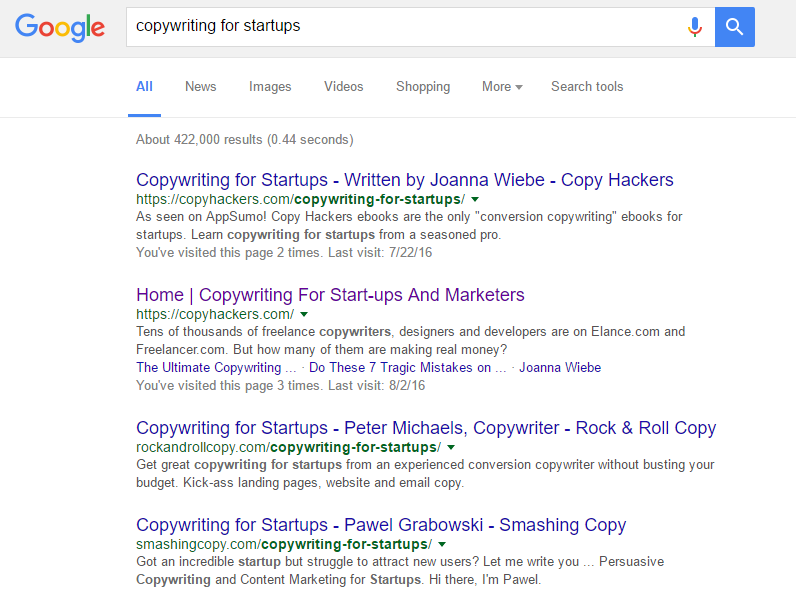Image resolution: width=796 pixels, height=612 pixels.
Task: Click the green rockandrollcopy.com/copywriting-for-startups/ URL text
Action: pyautogui.click(x=288, y=448)
